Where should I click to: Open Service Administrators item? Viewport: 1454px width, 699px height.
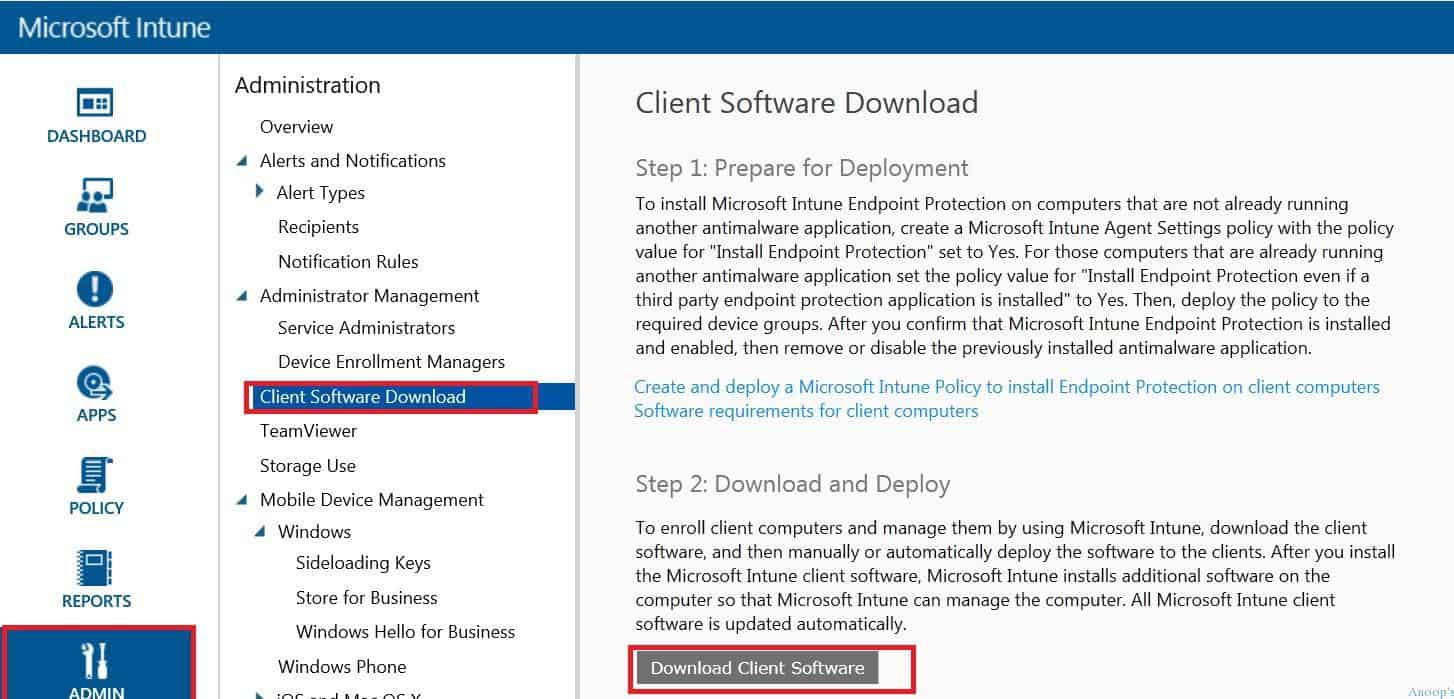pyautogui.click(x=366, y=328)
